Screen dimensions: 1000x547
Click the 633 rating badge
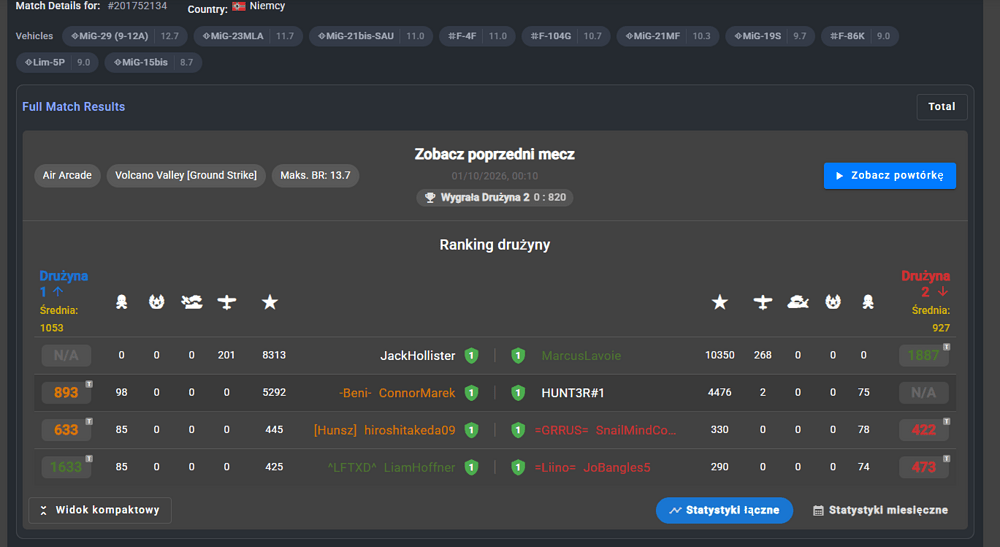coord(66,430)
